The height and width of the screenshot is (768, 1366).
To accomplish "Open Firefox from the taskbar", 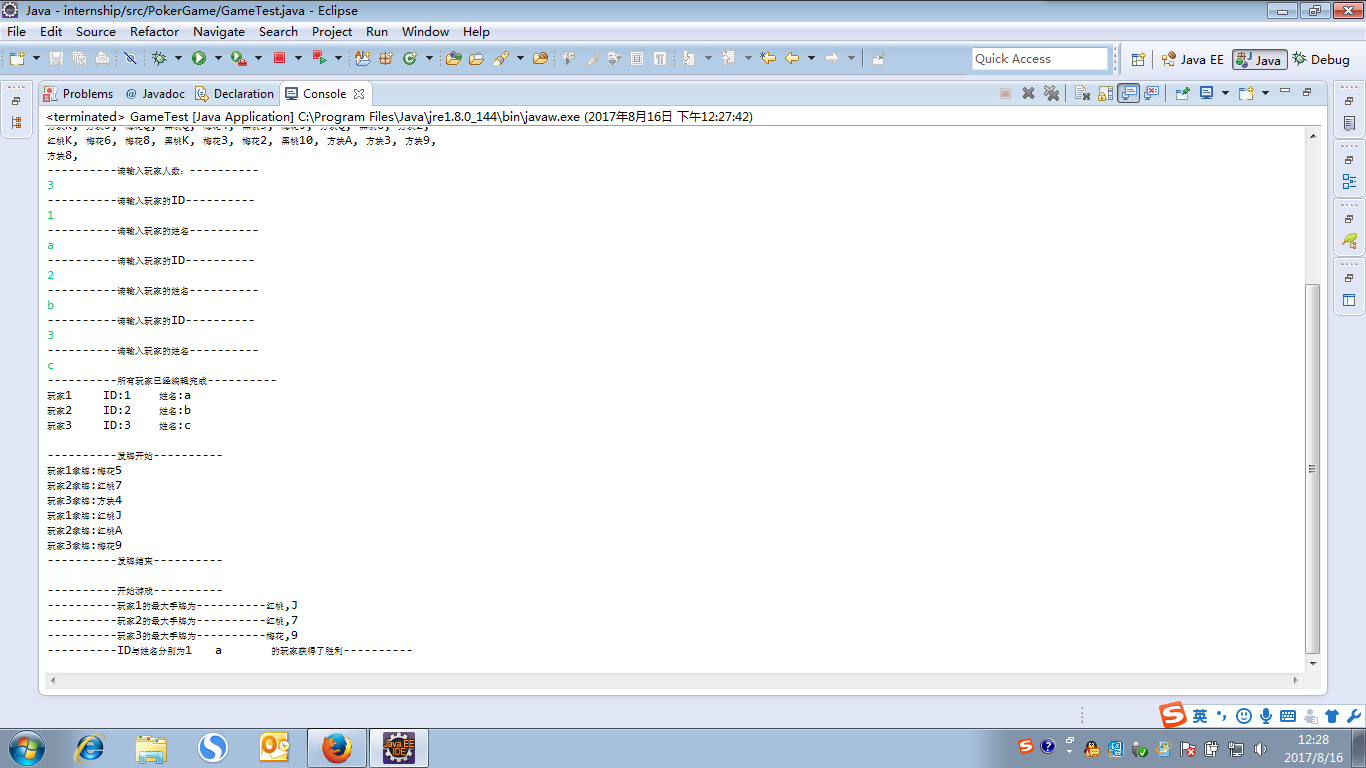I will [x=337, y=748].
